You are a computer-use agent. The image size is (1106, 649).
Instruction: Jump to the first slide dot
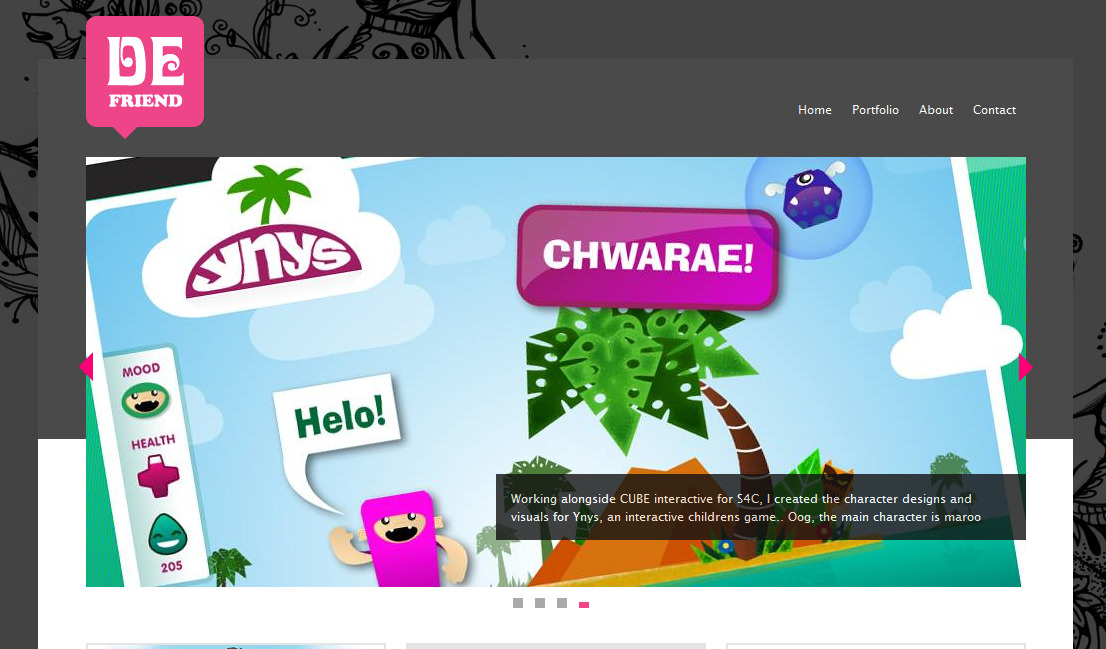click(518, 603)
